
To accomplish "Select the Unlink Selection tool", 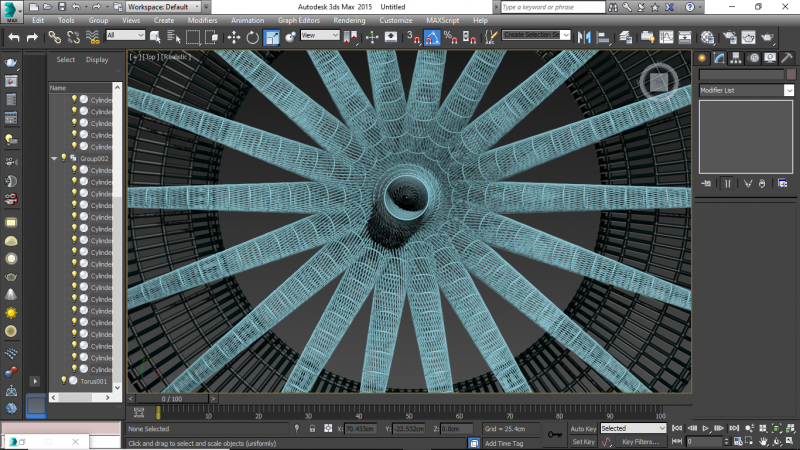I will click(x=73, y=37).
